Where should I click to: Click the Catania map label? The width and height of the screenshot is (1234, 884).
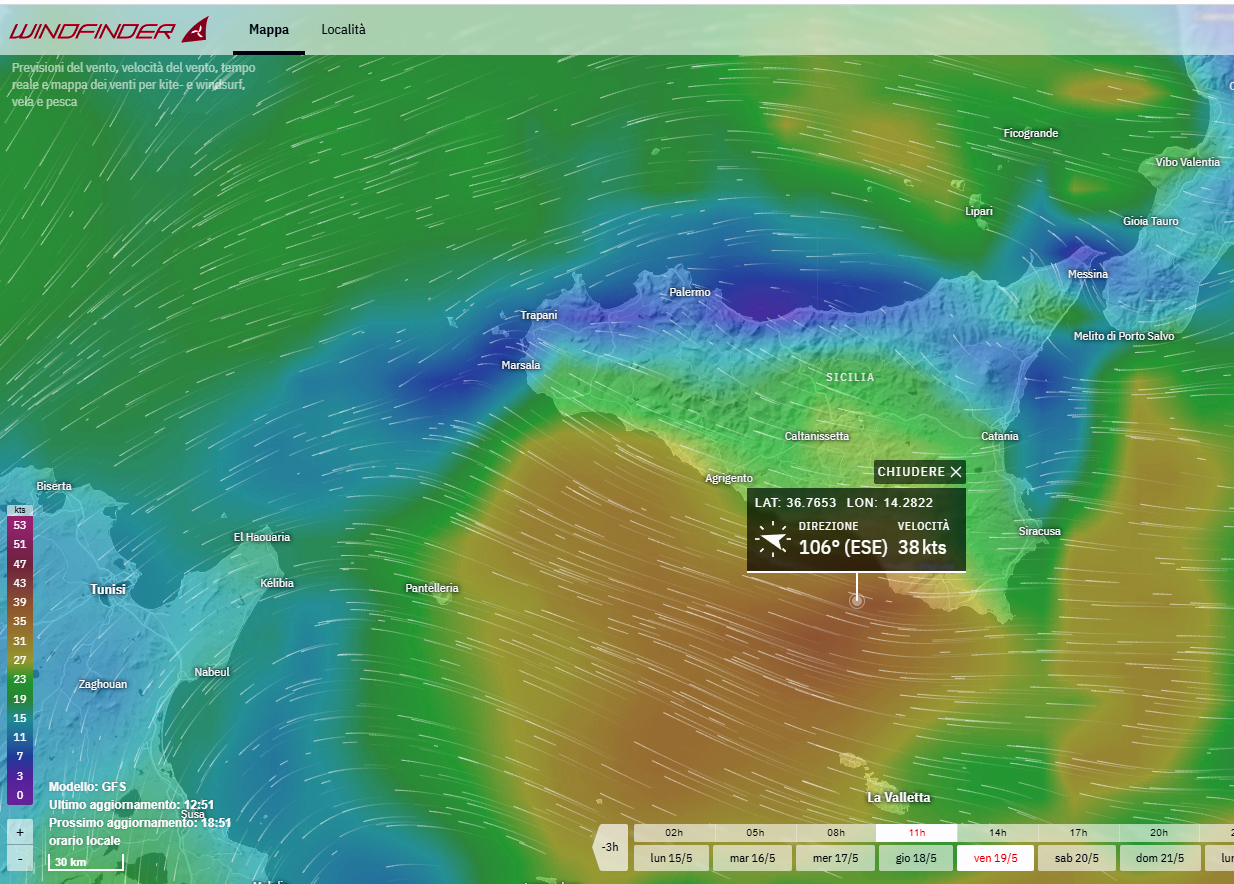1000,436
